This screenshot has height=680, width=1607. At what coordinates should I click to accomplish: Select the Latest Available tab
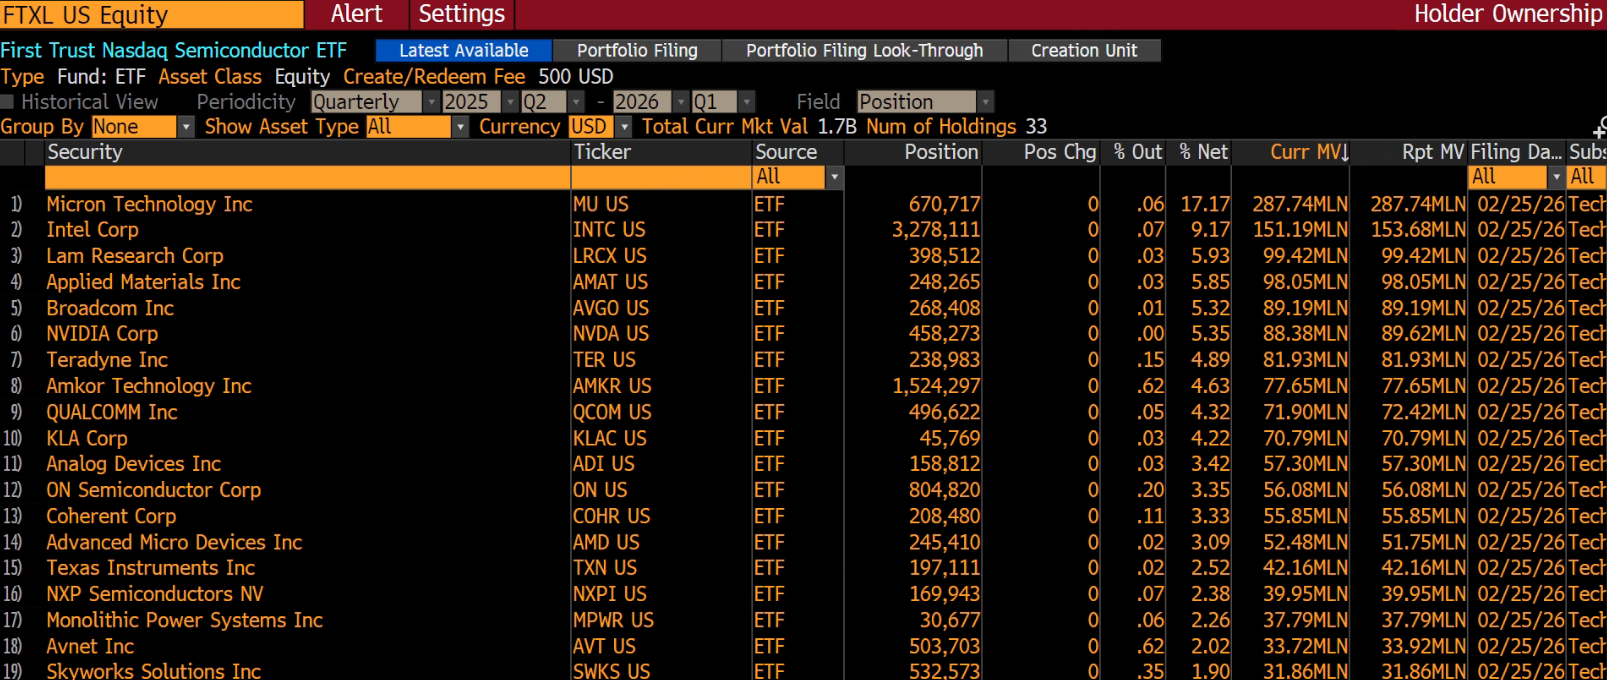(x=463, y=51)
